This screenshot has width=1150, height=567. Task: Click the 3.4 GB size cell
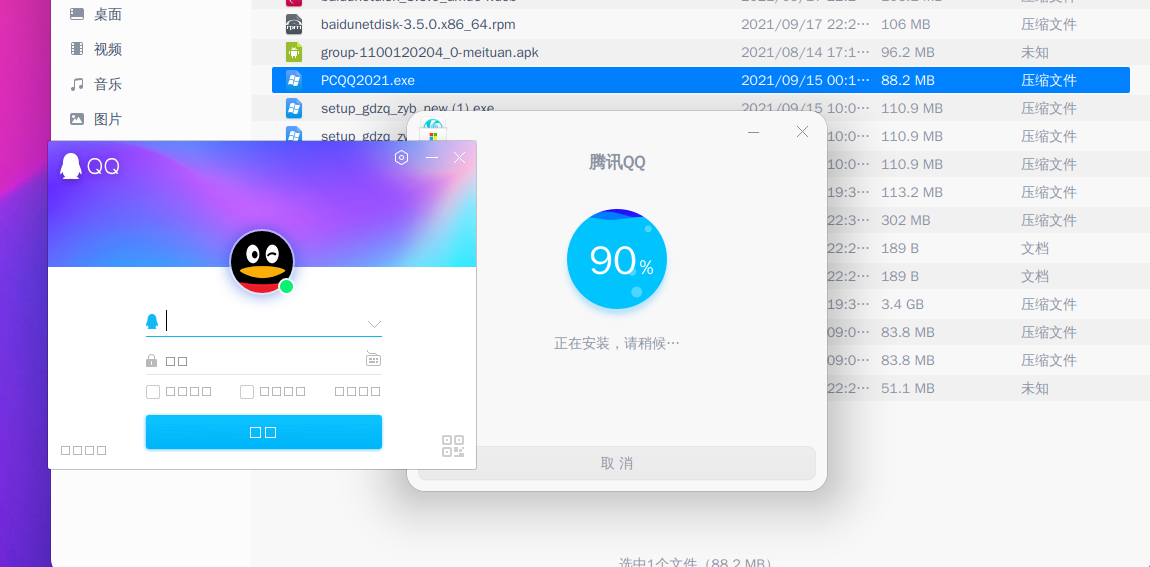(x=902, y=304)
